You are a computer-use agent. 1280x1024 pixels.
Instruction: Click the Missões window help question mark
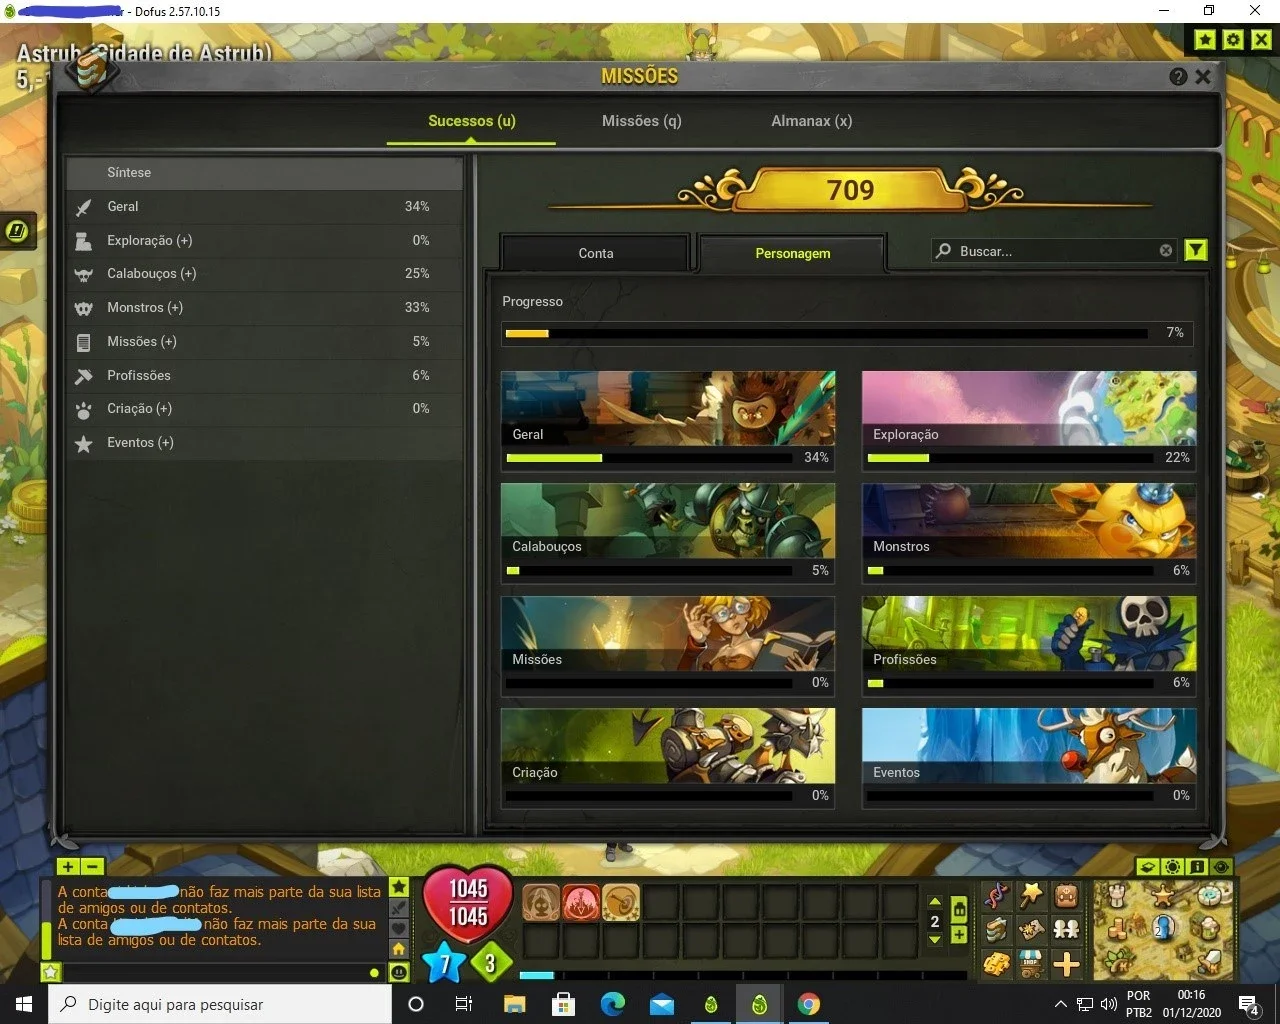(x=1178, y=77)
